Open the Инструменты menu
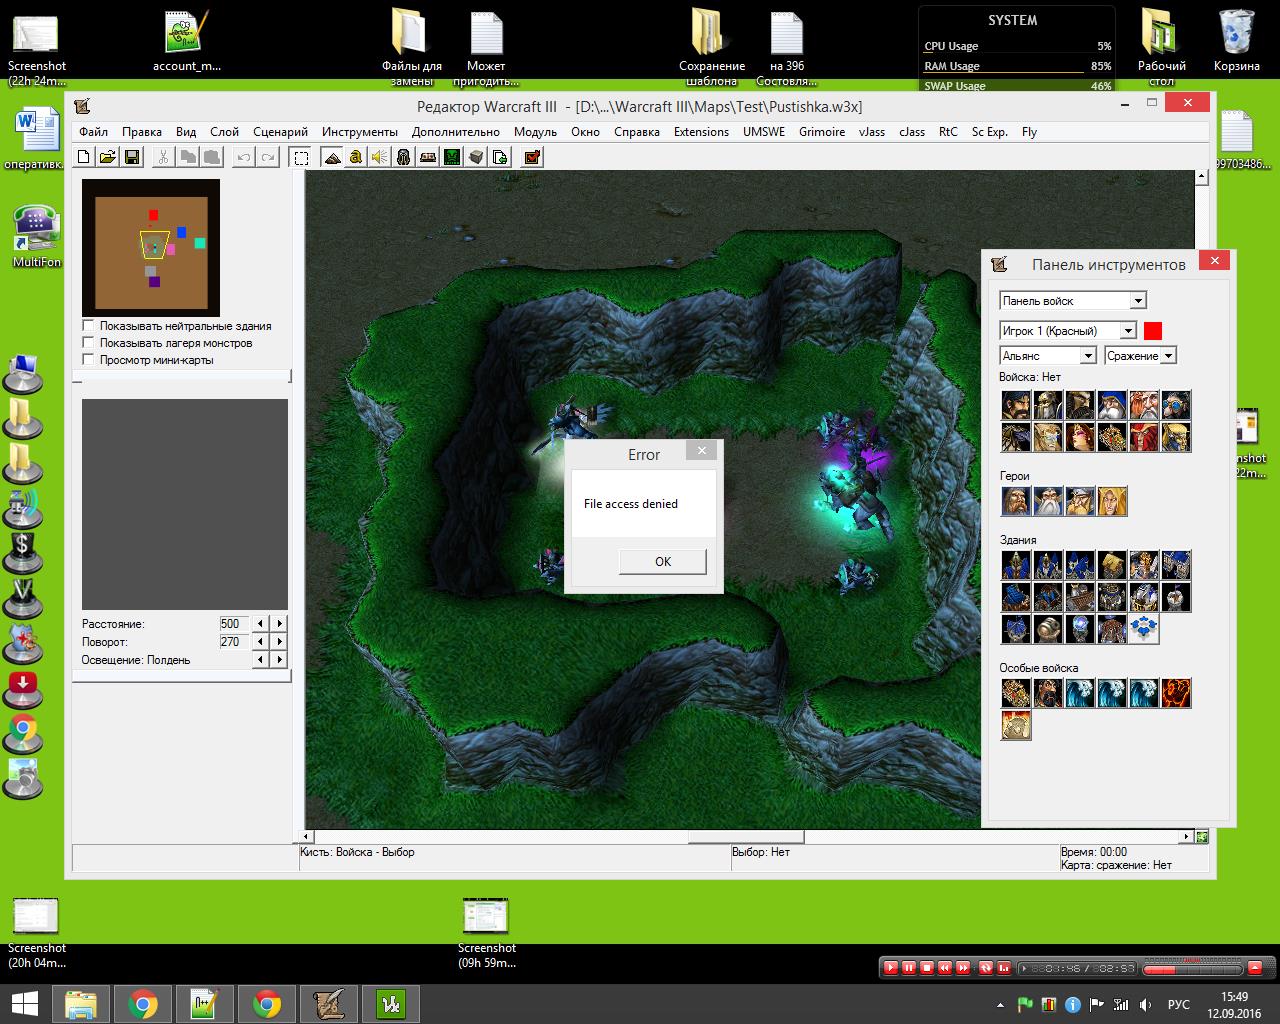This screenshot has height=1024, width=1280. pos(360,132)
